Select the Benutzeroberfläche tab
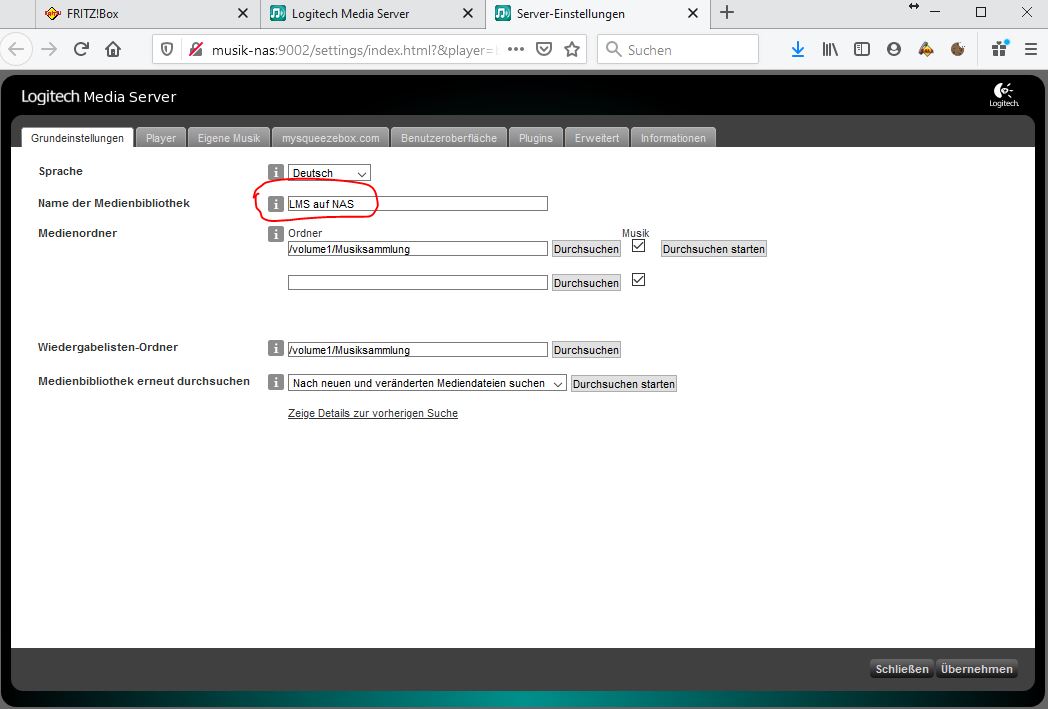 pyautogui.click(x=448, y=138)
